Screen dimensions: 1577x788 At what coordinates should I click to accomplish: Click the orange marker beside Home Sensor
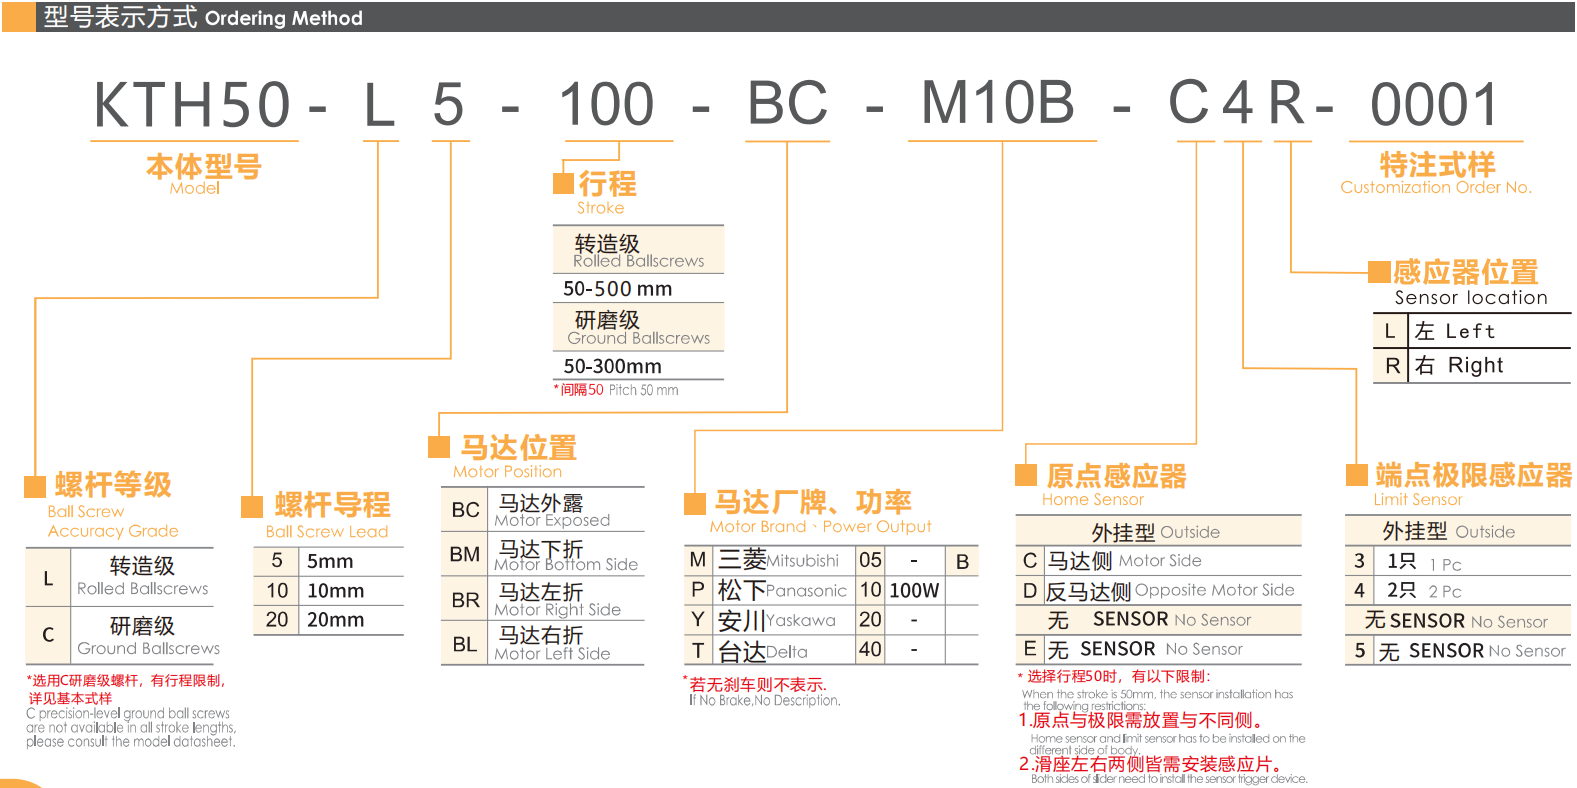[x=1026, y=475]
